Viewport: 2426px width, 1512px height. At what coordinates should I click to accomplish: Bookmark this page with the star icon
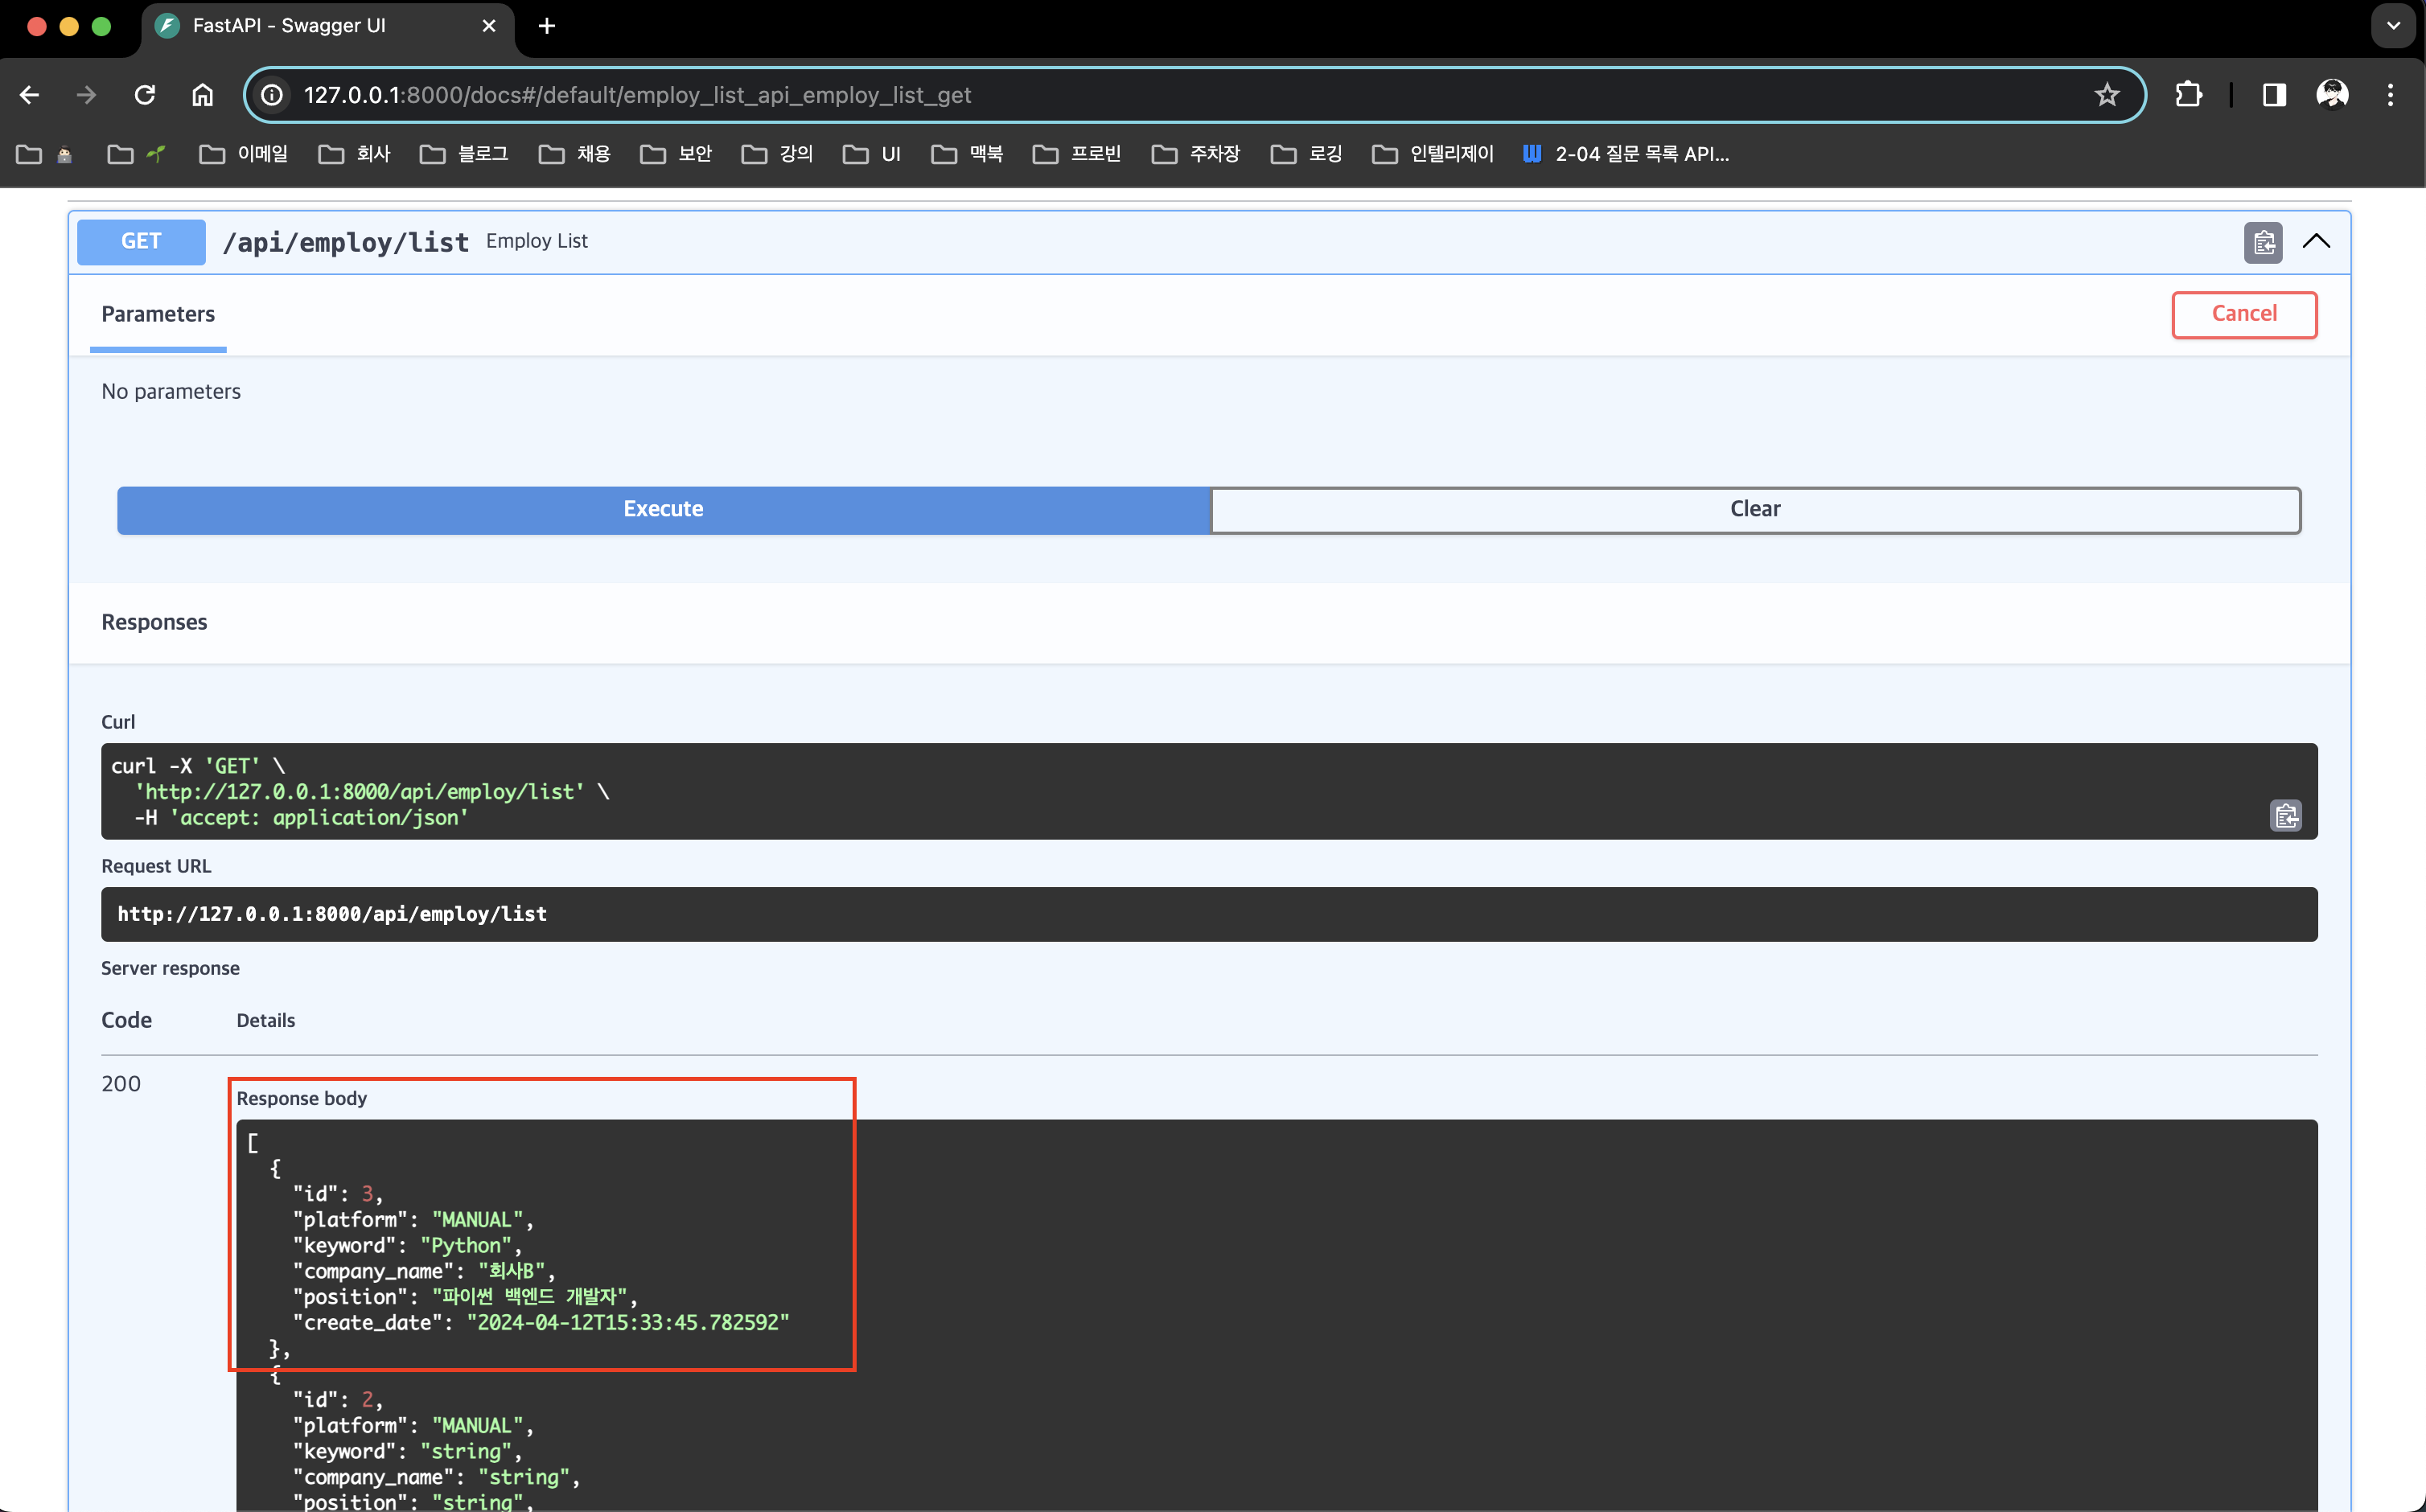click(2107, 95)
